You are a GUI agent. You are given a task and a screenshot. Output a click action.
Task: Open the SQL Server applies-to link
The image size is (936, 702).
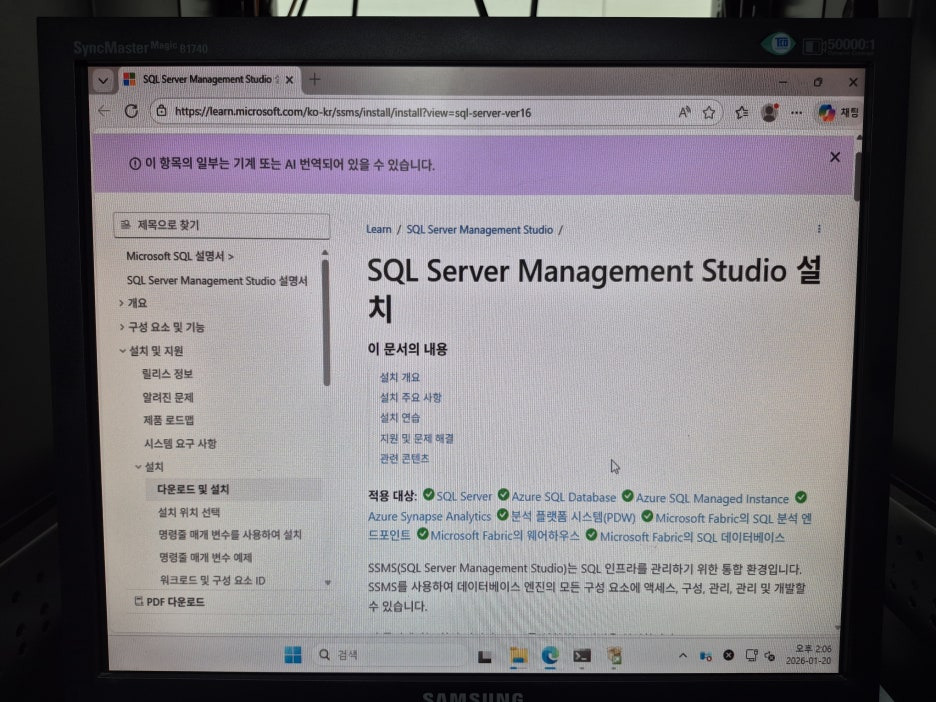464,496
